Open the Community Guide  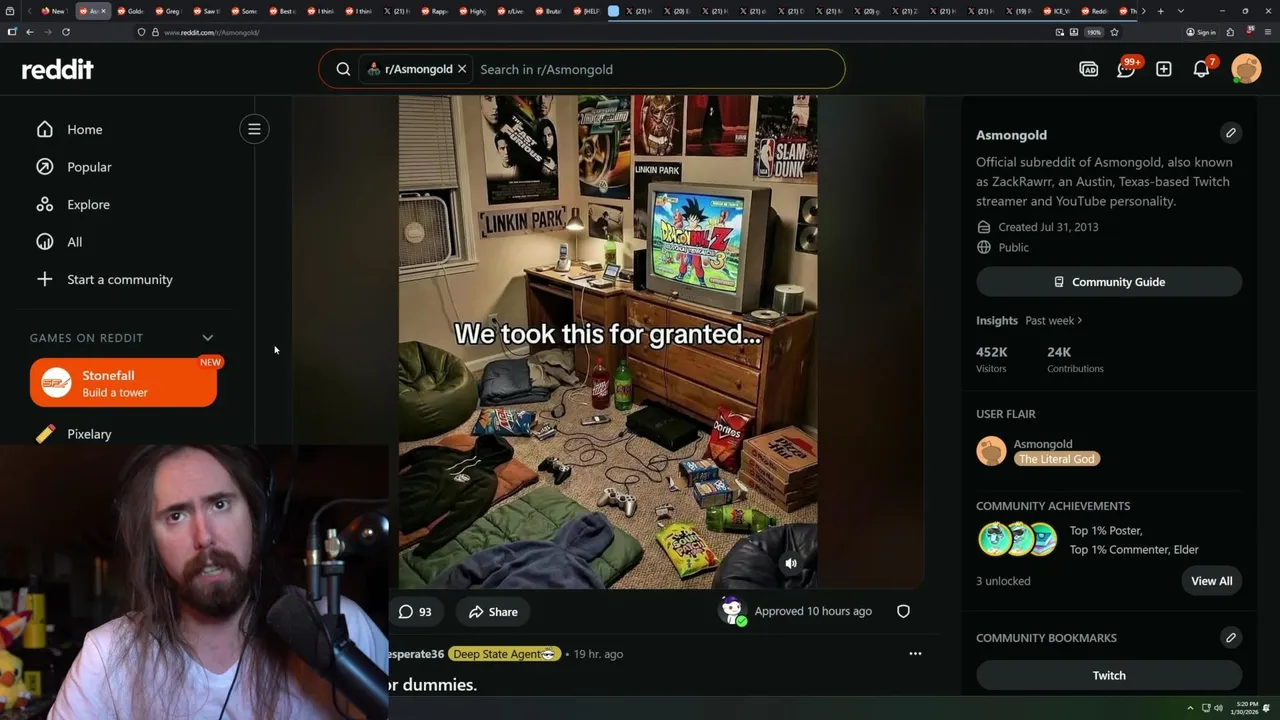click(x=1109, y=282)
